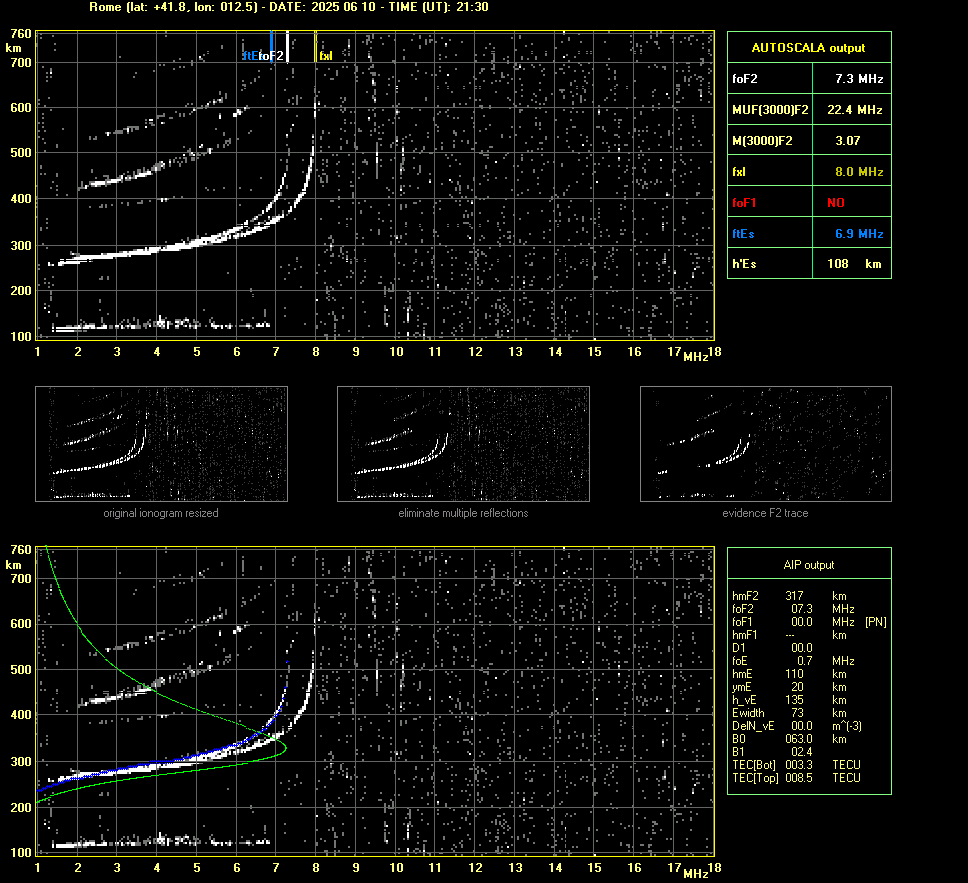Select the 108 km h'Es value
Viewport: 968px width, 883px height.
coord(854,264)
